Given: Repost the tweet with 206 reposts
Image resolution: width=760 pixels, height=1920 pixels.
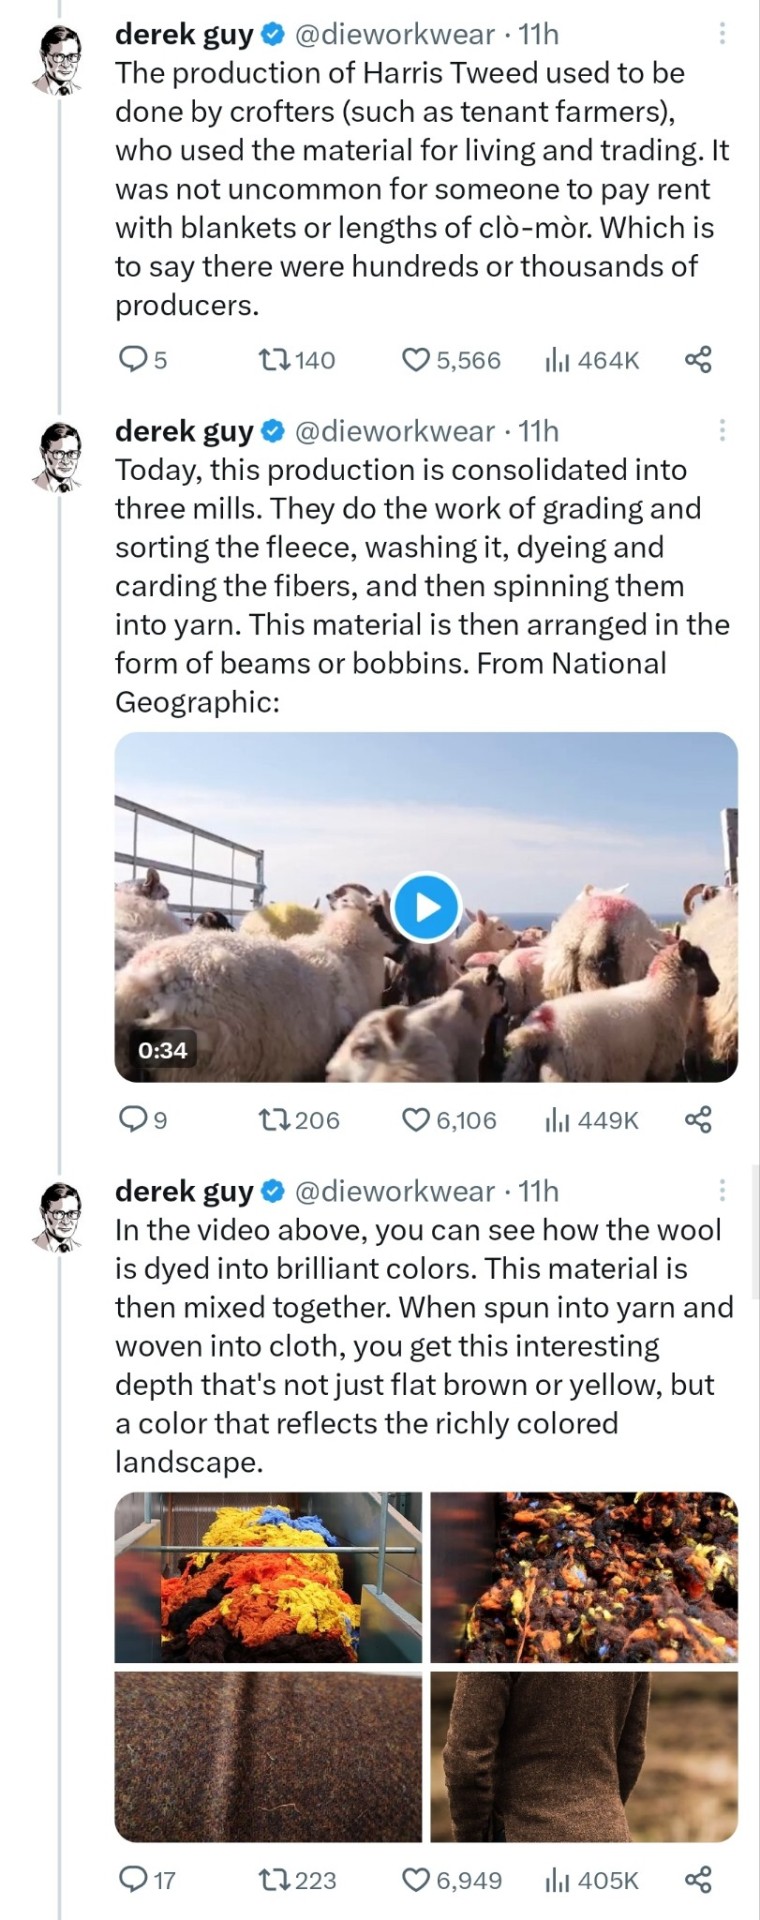Looking at the screenshot, I should point(274,1120).
